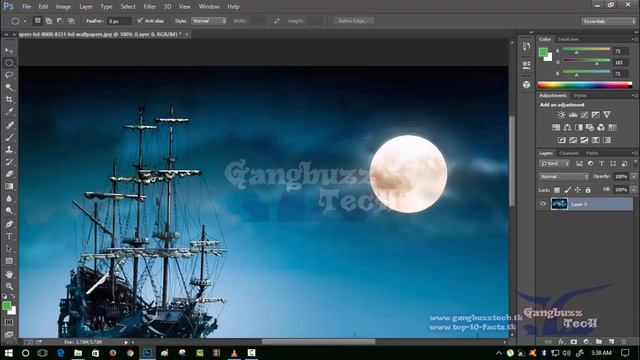Viewport: 640px width, 360px height.
Task: Select the Dodge tool
Action: 9,211
